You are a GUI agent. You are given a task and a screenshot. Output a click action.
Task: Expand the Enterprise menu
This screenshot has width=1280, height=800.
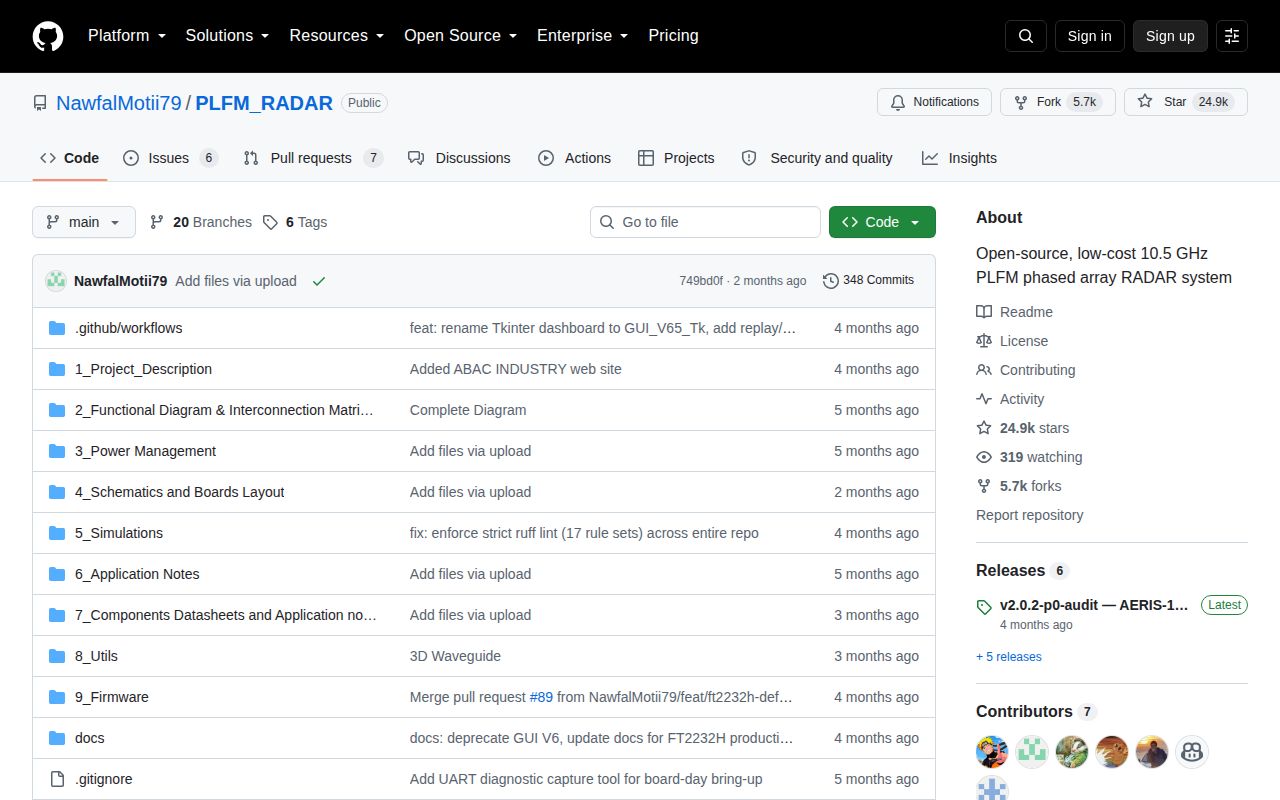pyautogui.click(x=582, y=36)
